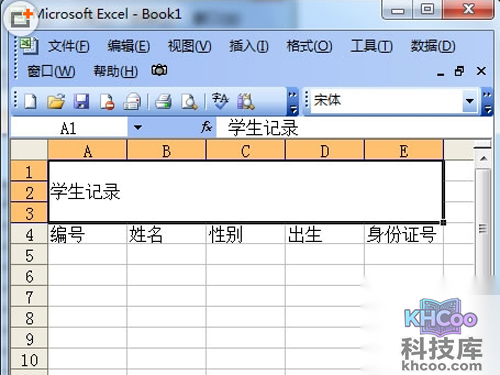Click the font name field 宋体

tap(387, 101)
